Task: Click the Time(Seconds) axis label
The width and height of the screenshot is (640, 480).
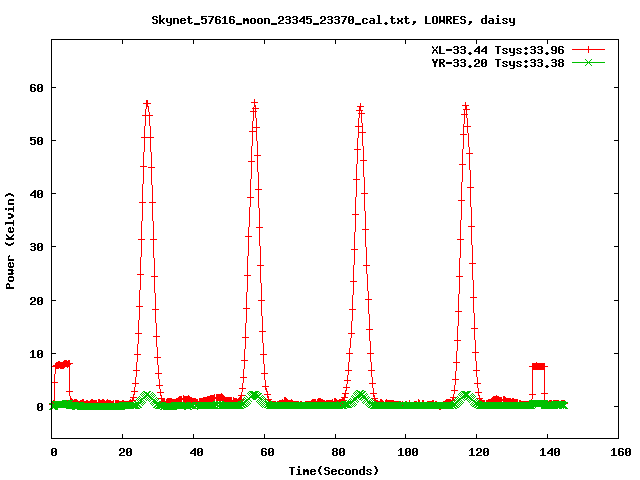Action: click(333, 471)
